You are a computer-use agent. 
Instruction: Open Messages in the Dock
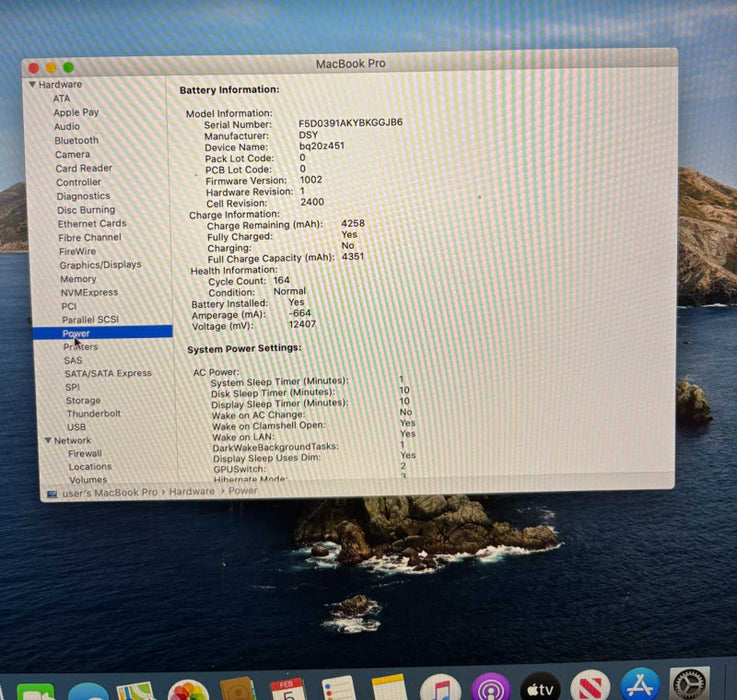[x=88, y=692]
